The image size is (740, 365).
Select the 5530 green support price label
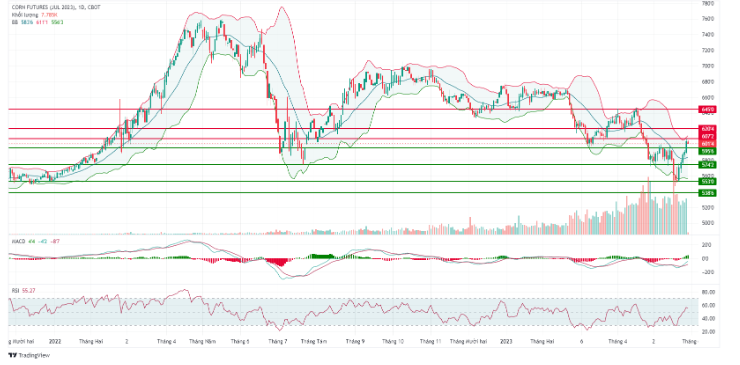click(707, 181)
